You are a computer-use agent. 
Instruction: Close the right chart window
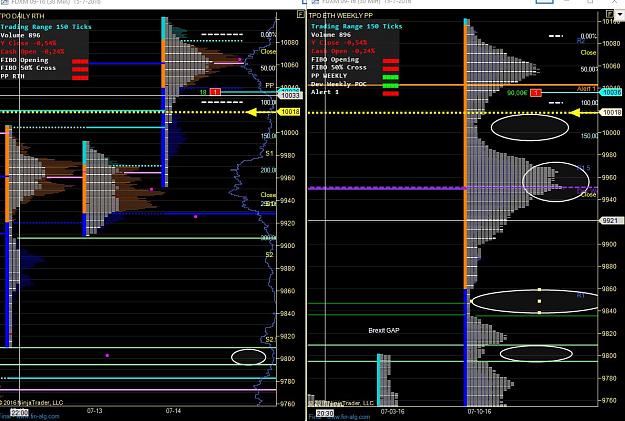click(617, 2)
